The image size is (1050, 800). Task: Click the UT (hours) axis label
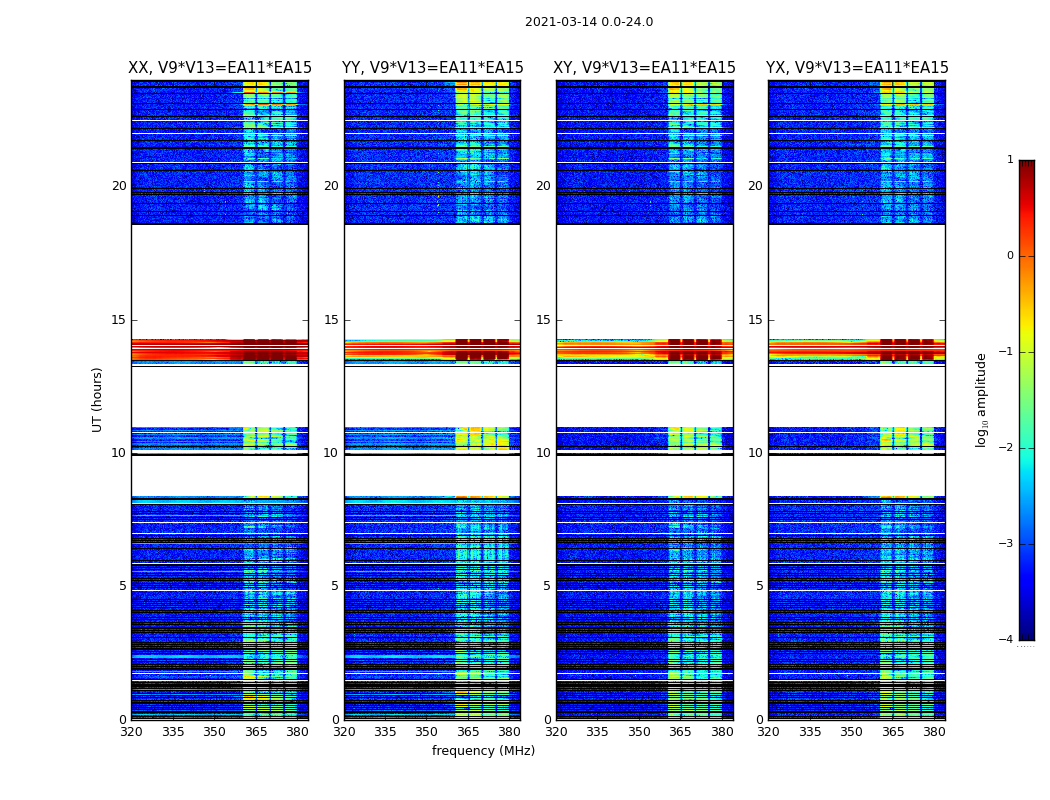[x=97, y=400]
